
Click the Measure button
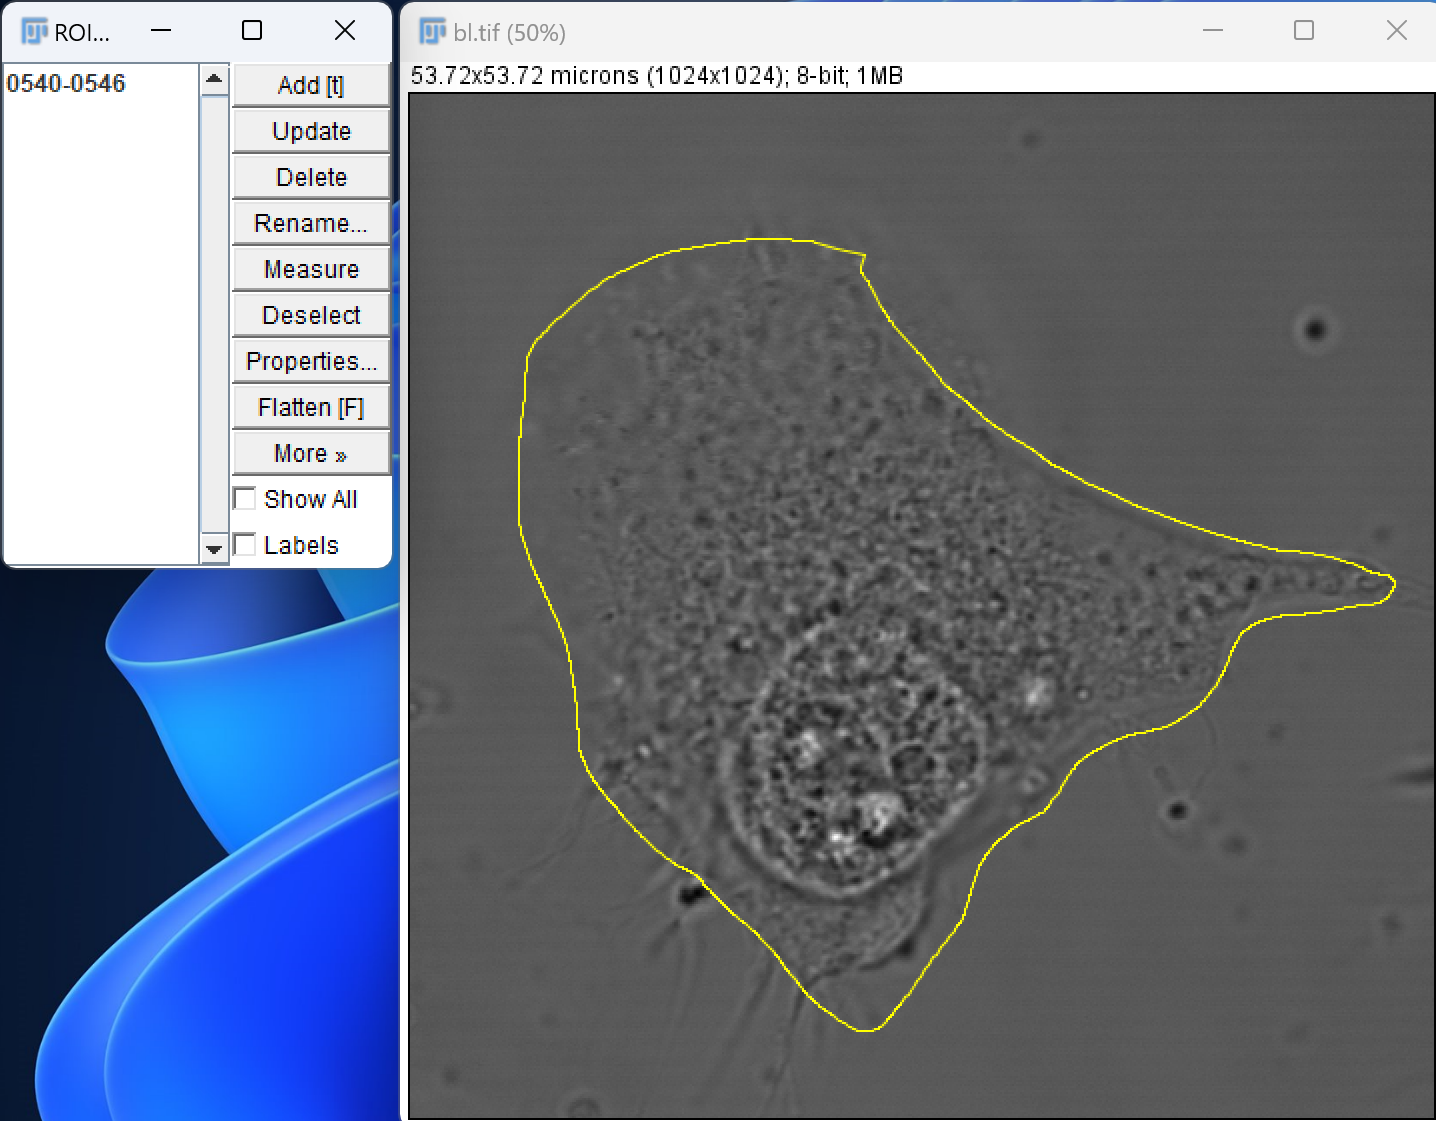pyautogui.click(x=311, y=269)
